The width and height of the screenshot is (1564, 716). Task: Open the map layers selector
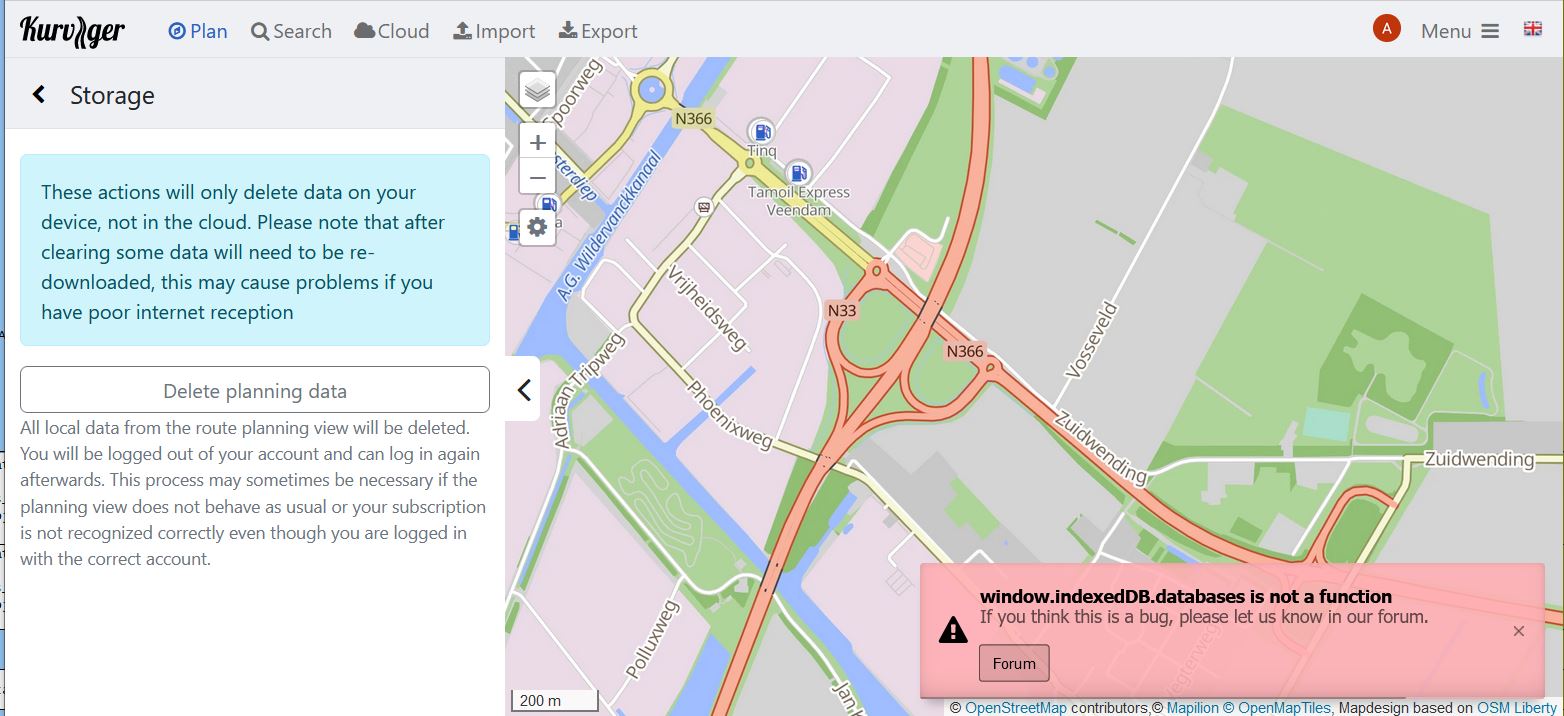(538, 91)
